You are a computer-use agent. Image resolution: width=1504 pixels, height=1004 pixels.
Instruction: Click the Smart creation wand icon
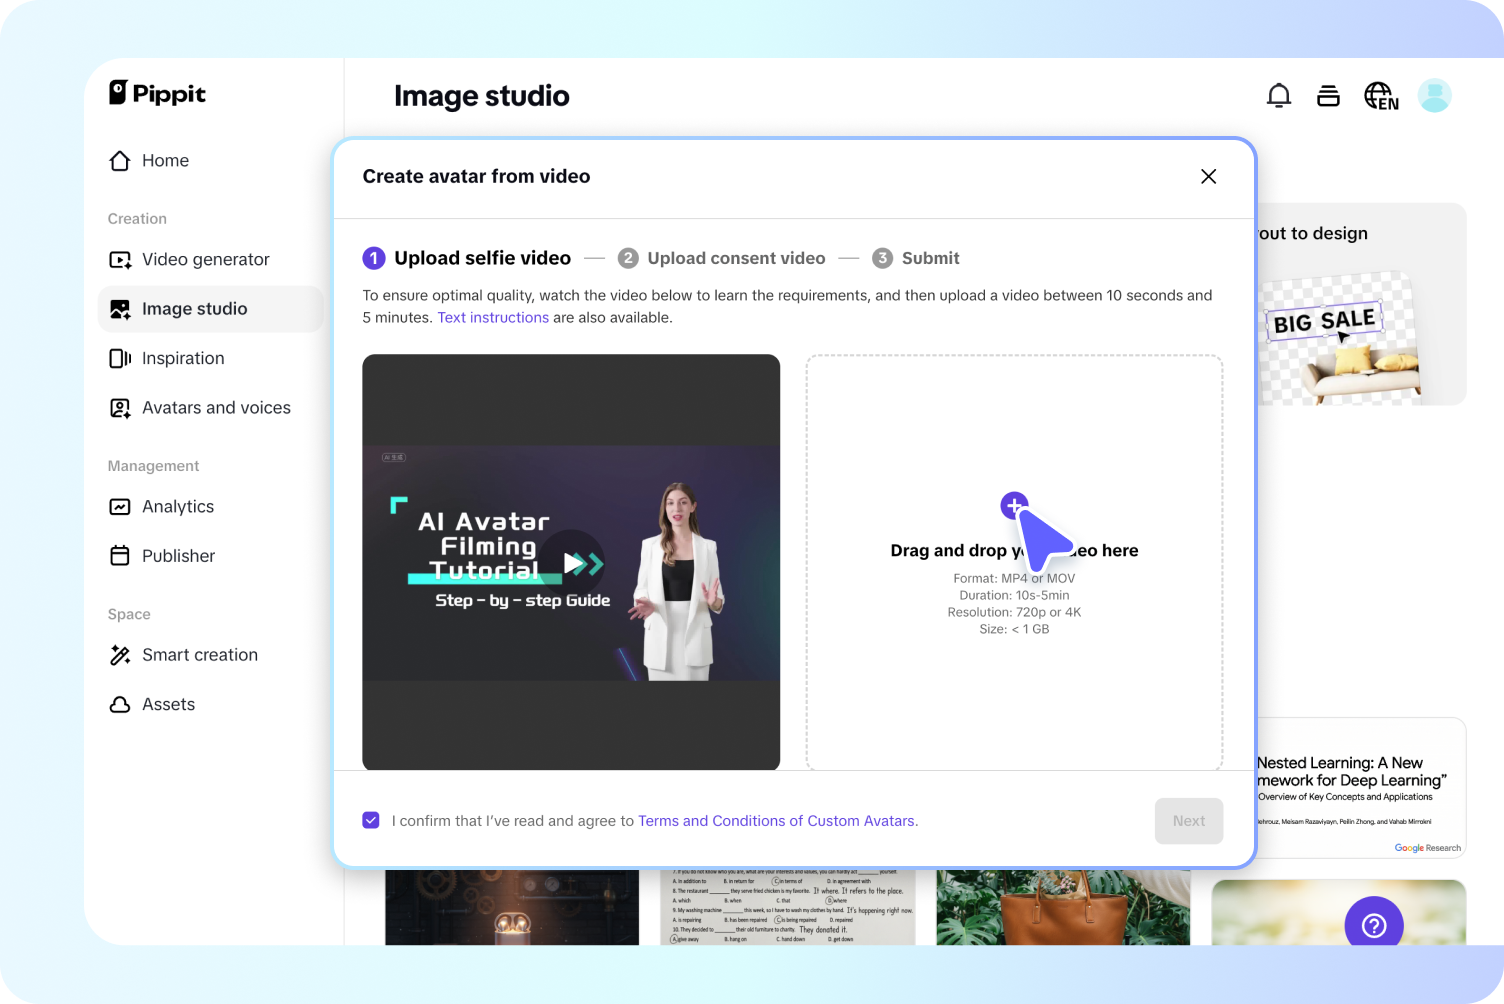(x=120, y=655)
